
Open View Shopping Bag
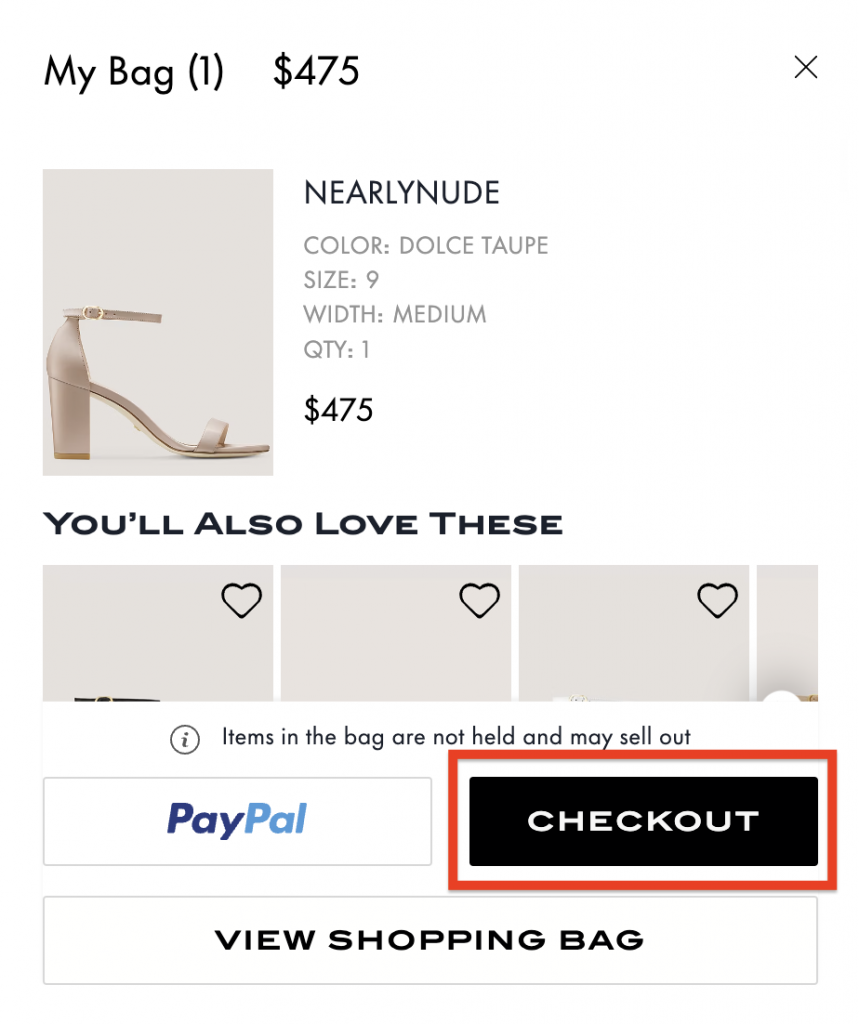pos(430,940)
